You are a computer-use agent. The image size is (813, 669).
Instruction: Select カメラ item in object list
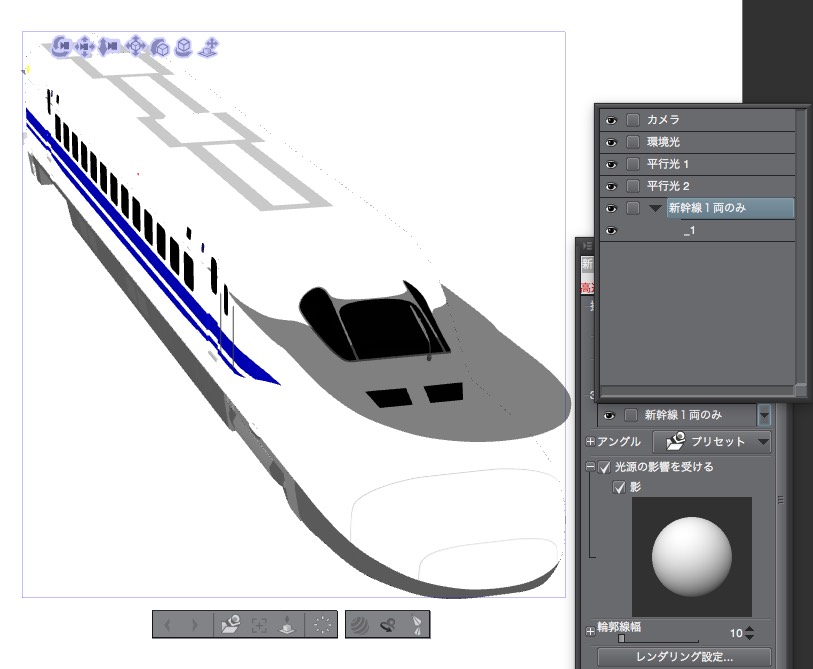point(697,120)
